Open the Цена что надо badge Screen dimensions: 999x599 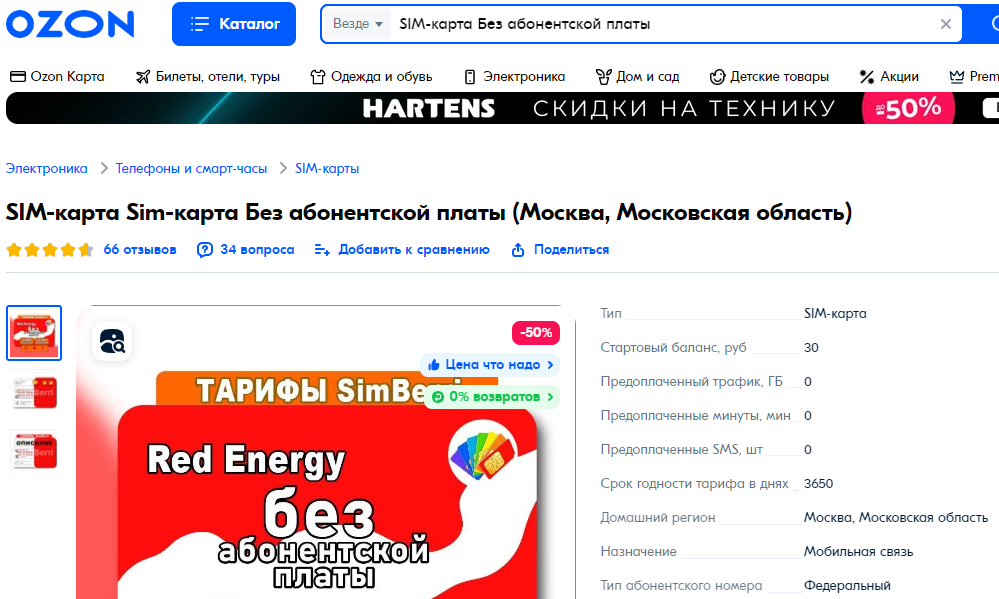[x=489, y=364]
